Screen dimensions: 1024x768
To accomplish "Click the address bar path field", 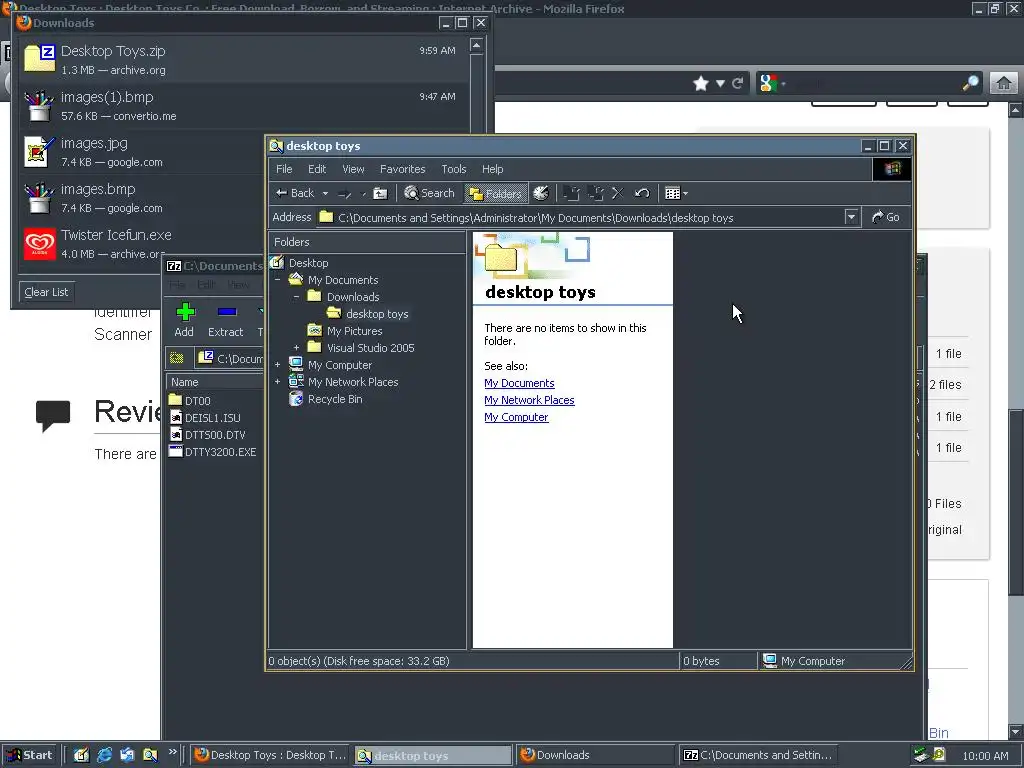I will (x=580, y=217).
